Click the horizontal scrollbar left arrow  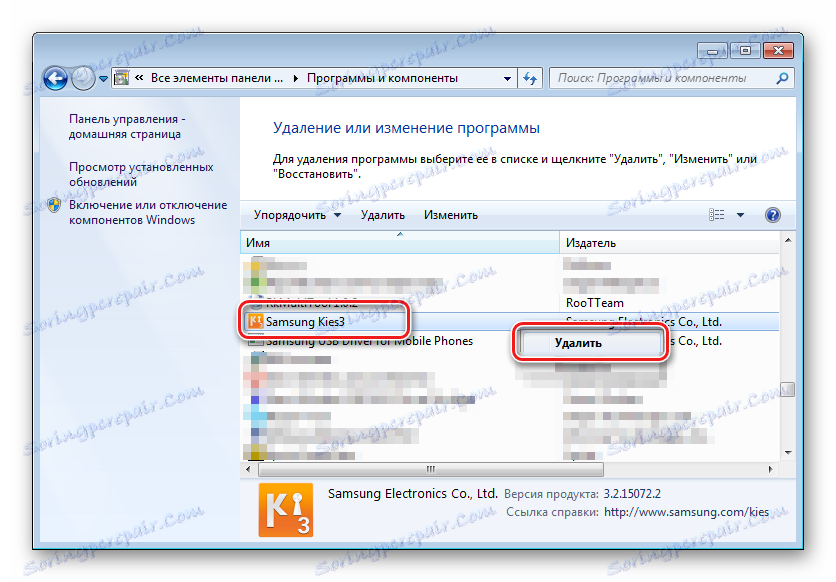tap(248, 470)
